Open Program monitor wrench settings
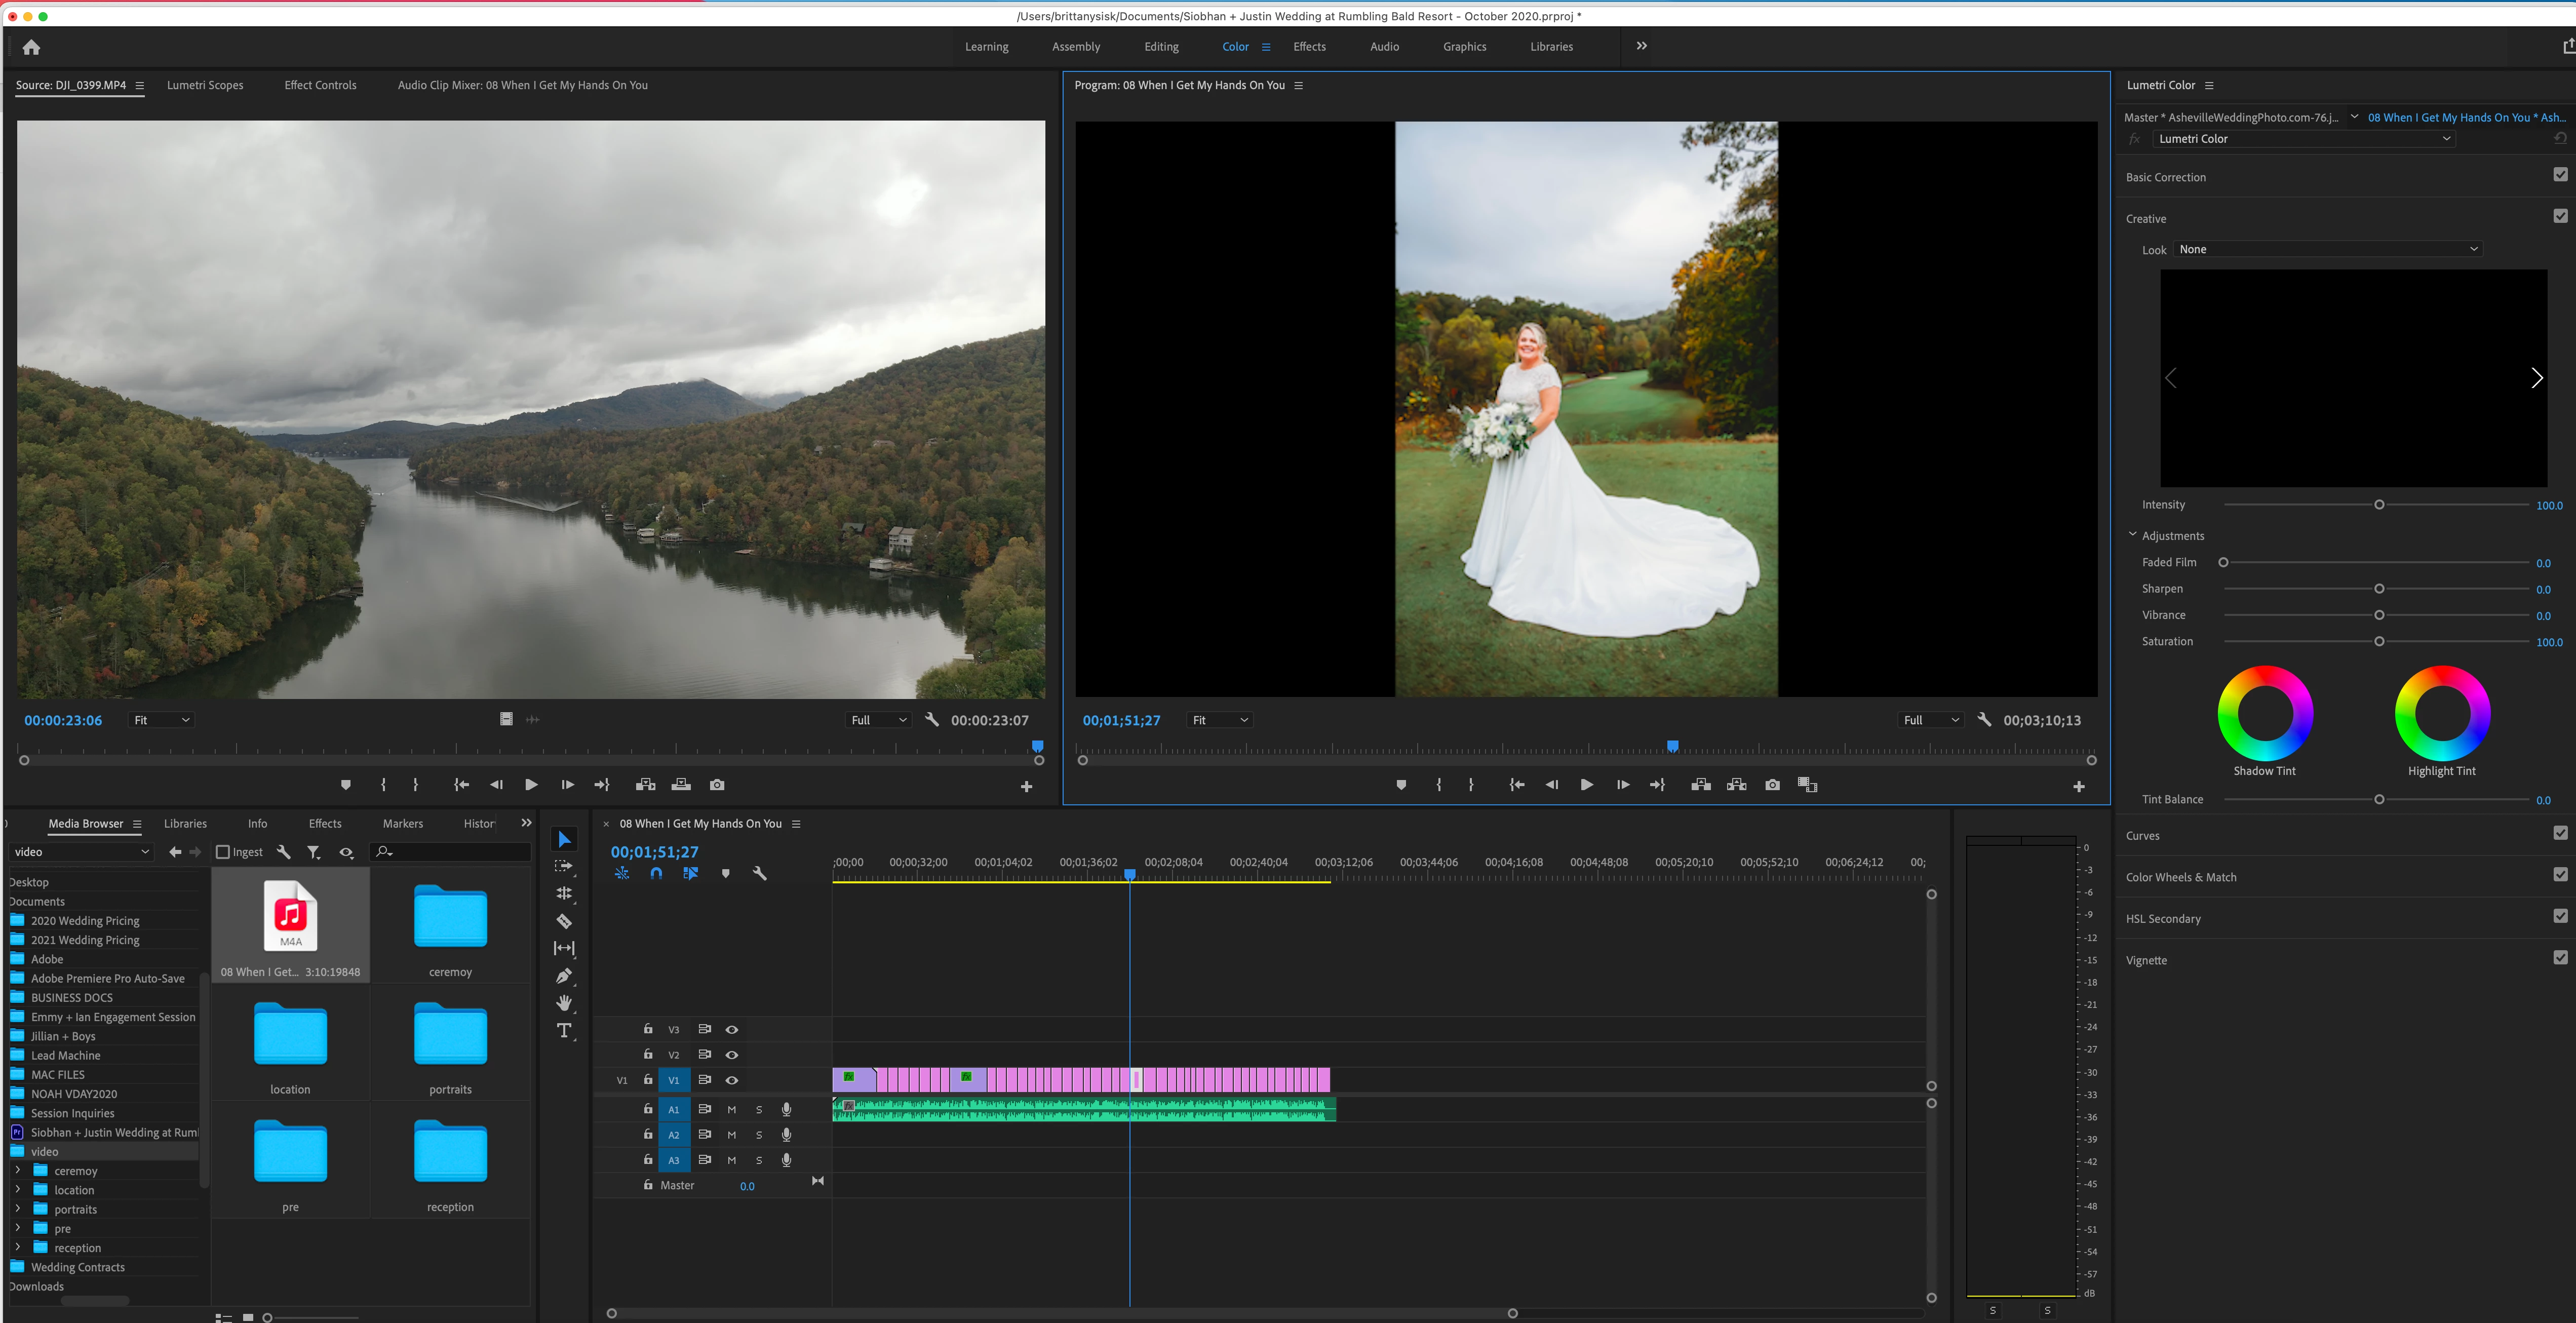Screen dimensions: 2576x1323 (1984, 720)
